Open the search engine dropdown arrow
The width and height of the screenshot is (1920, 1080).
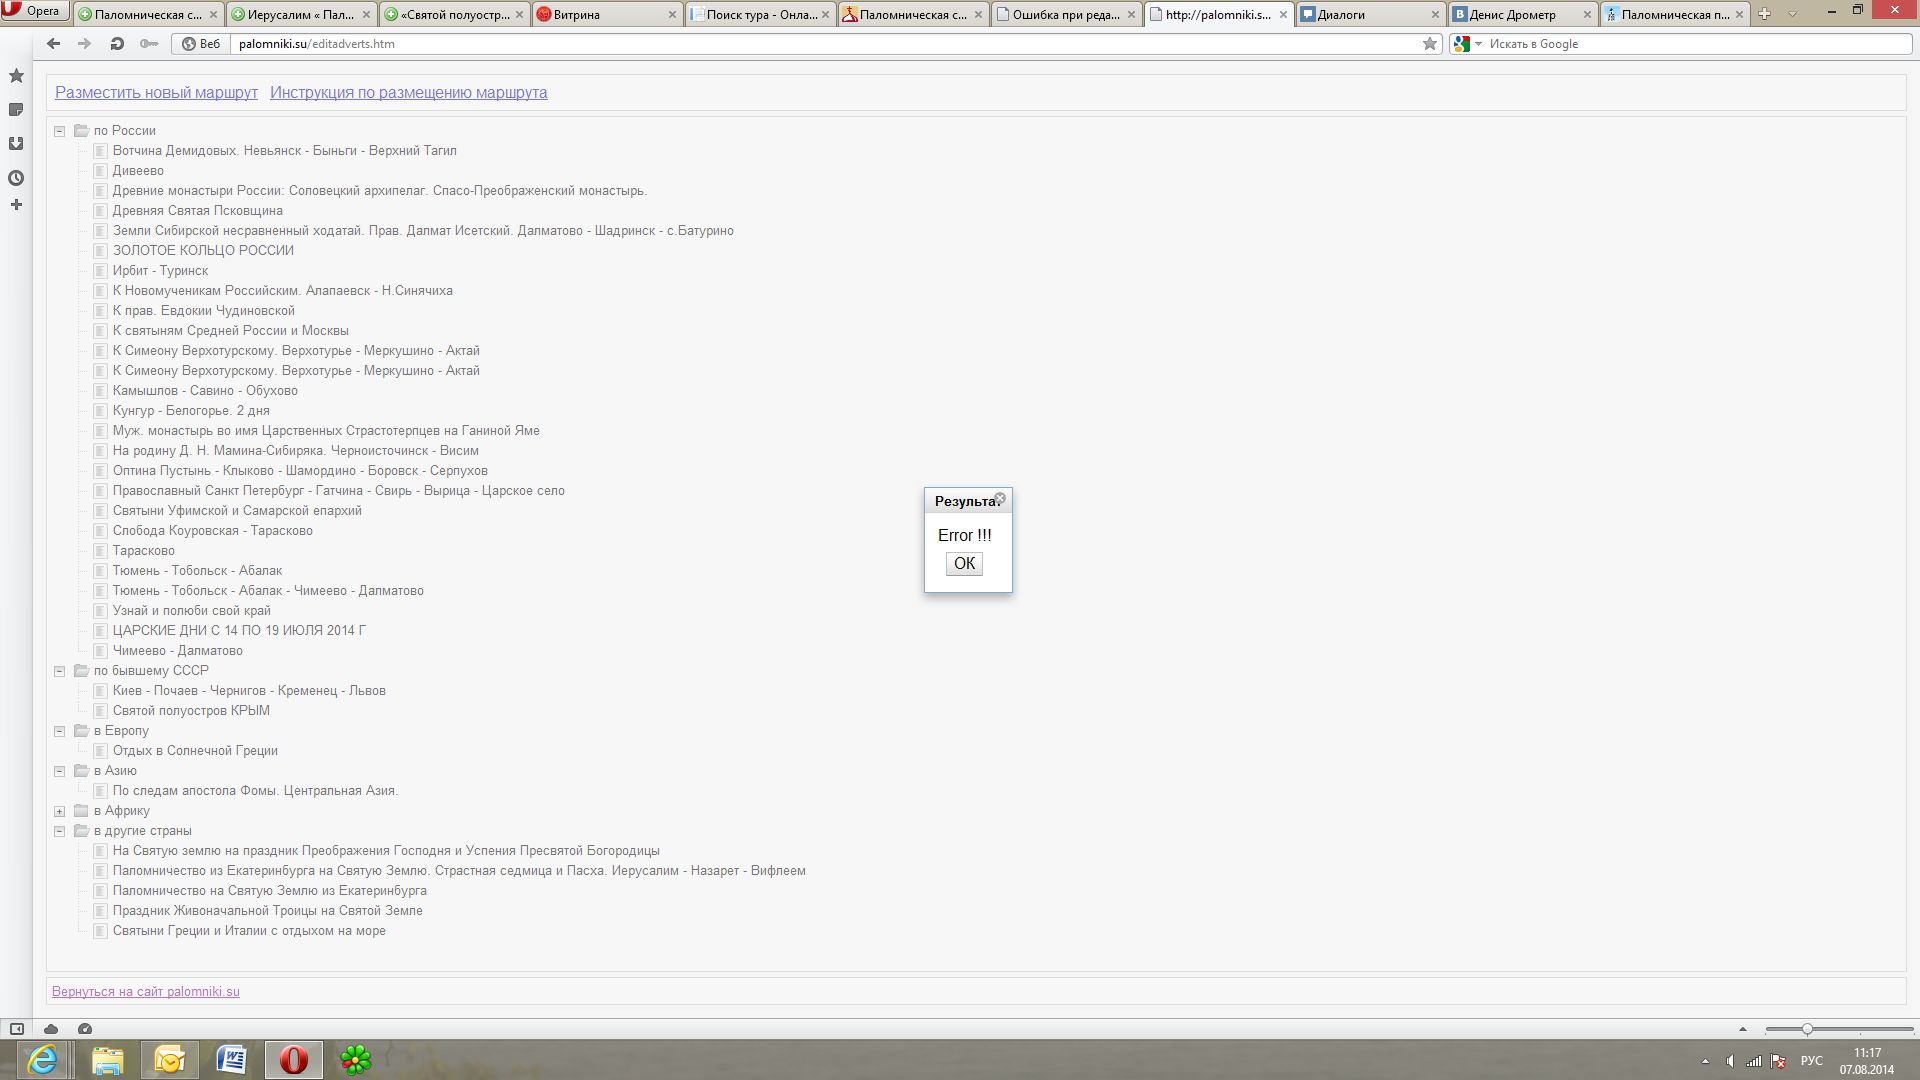[1478, 44]
